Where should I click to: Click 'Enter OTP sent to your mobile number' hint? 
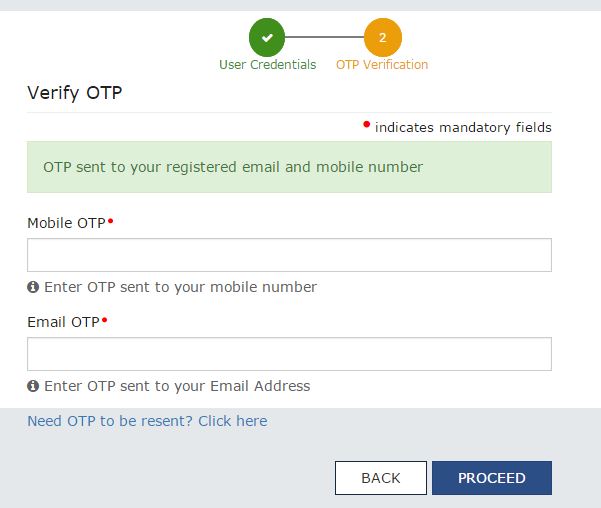coord(181,287)
